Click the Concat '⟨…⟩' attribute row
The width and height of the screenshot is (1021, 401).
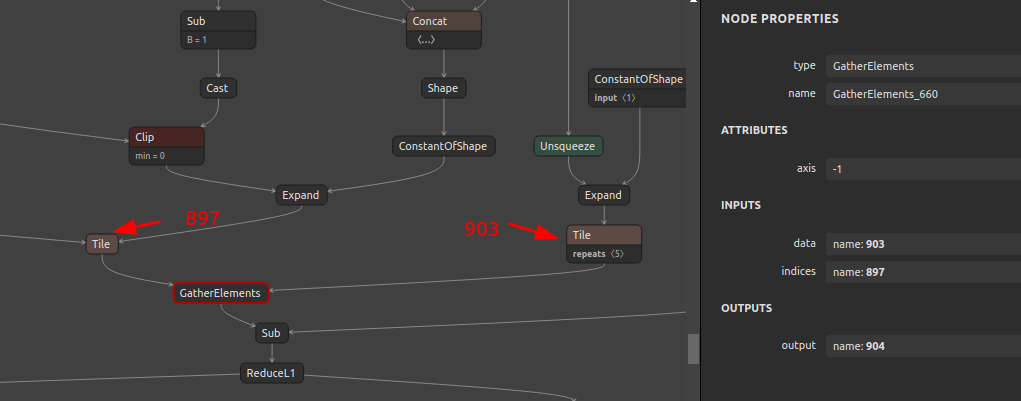click(444, 40)
